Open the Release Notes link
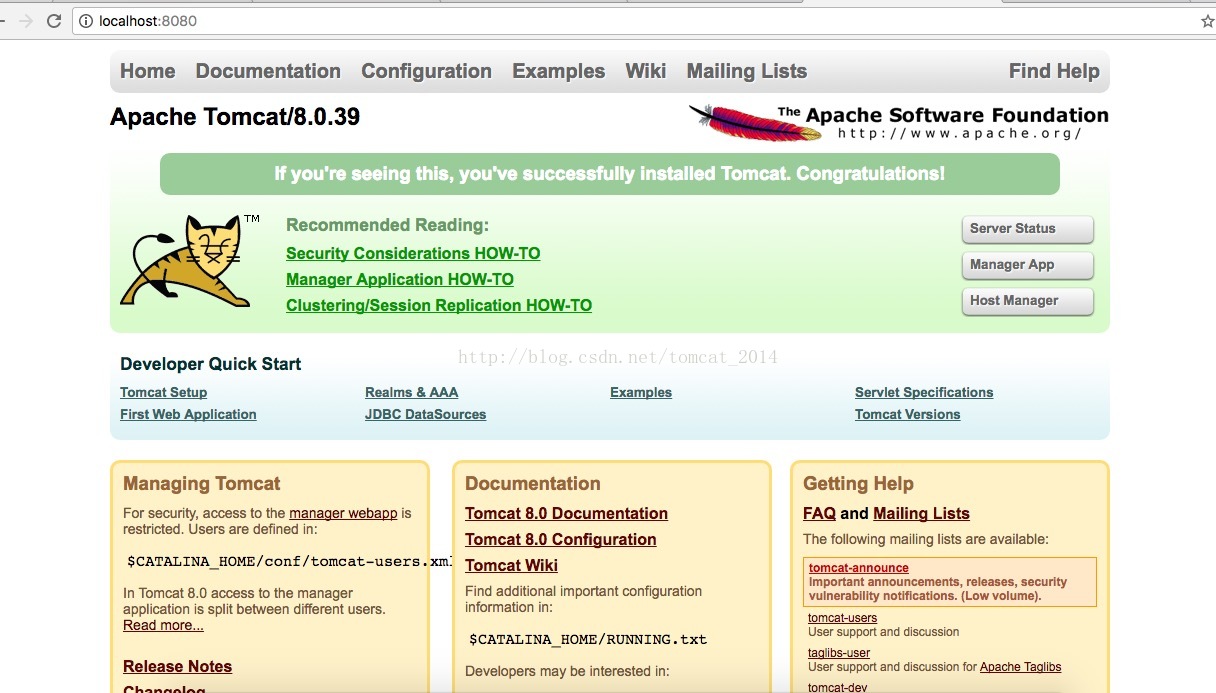Viewport: 1216px width, 693px height. point(177,667)
